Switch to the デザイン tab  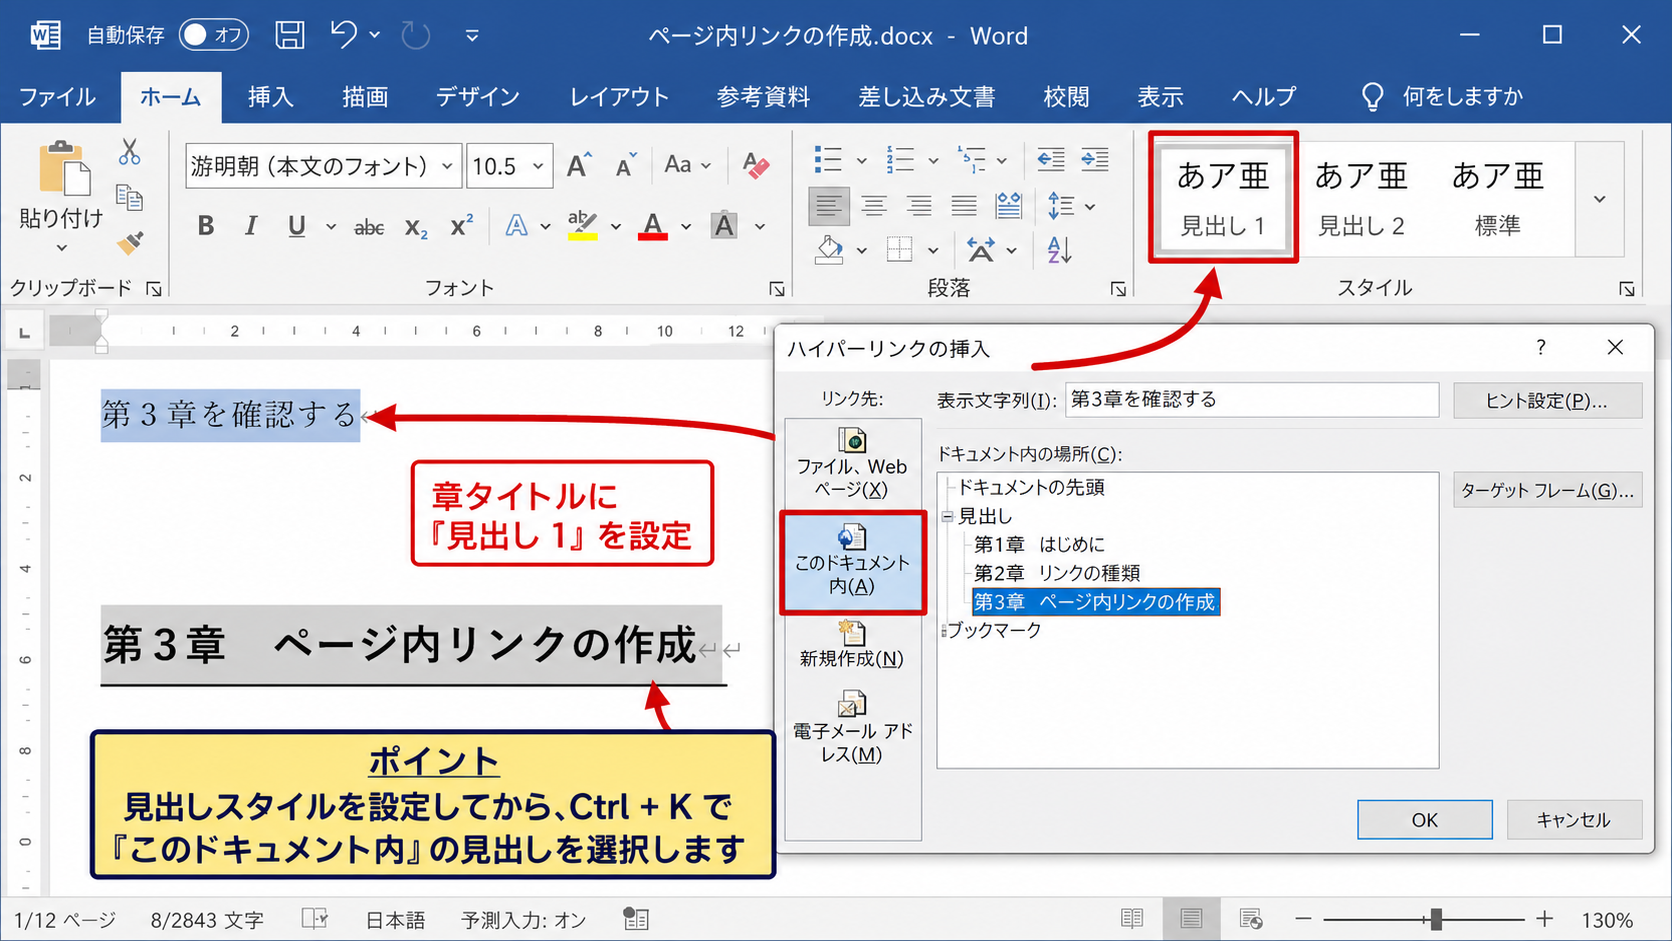click(x=478, y=97)
